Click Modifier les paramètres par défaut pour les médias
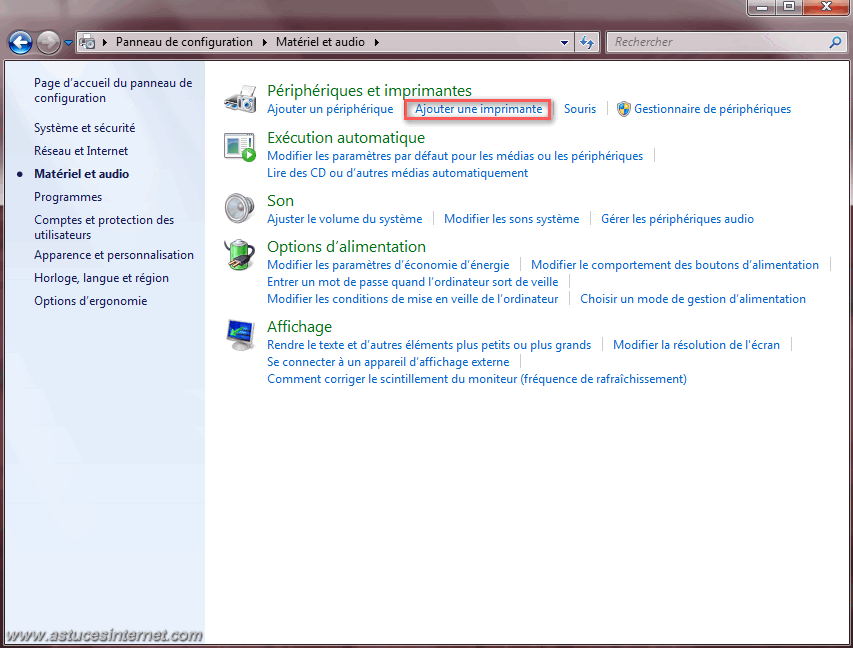Viewport: 853px width, 648px height. [x=455, y=156]
